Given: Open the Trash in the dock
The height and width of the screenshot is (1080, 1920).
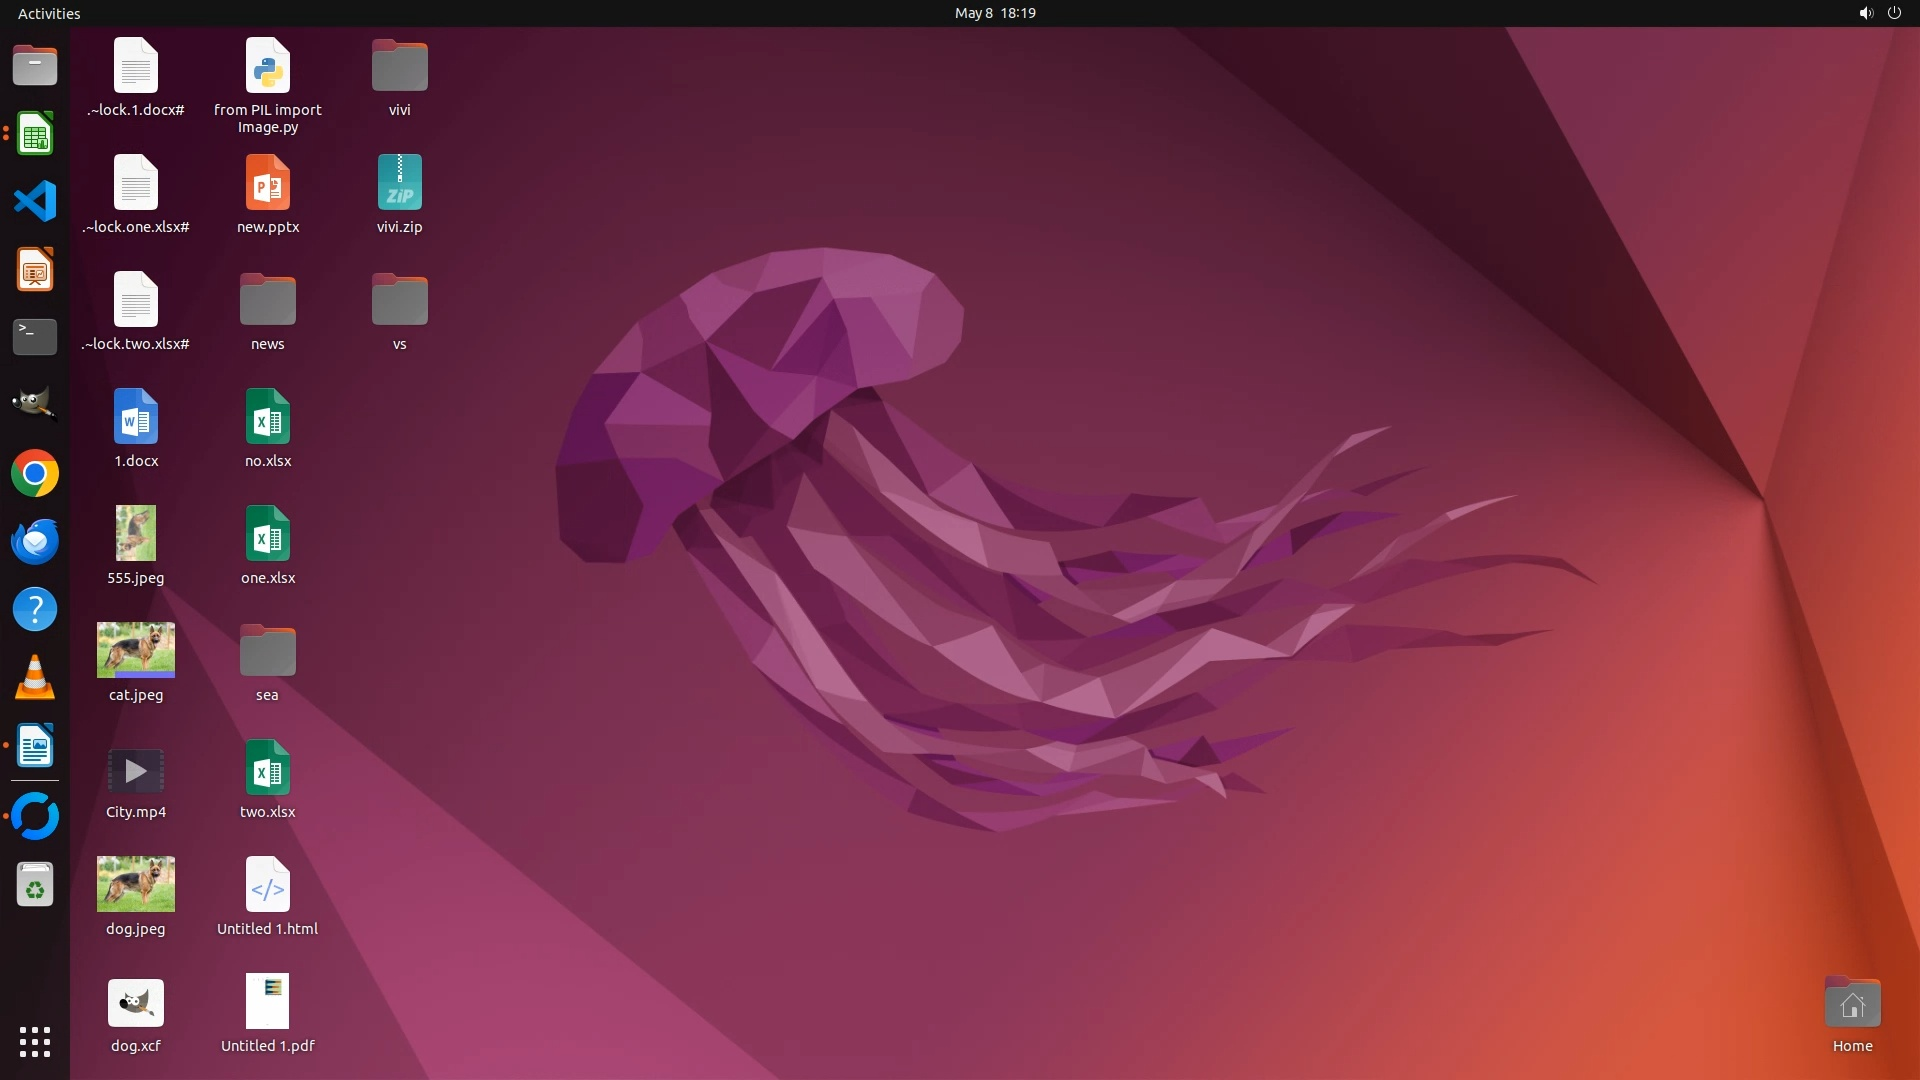Looking at the screenshot, I should [35, 885].
